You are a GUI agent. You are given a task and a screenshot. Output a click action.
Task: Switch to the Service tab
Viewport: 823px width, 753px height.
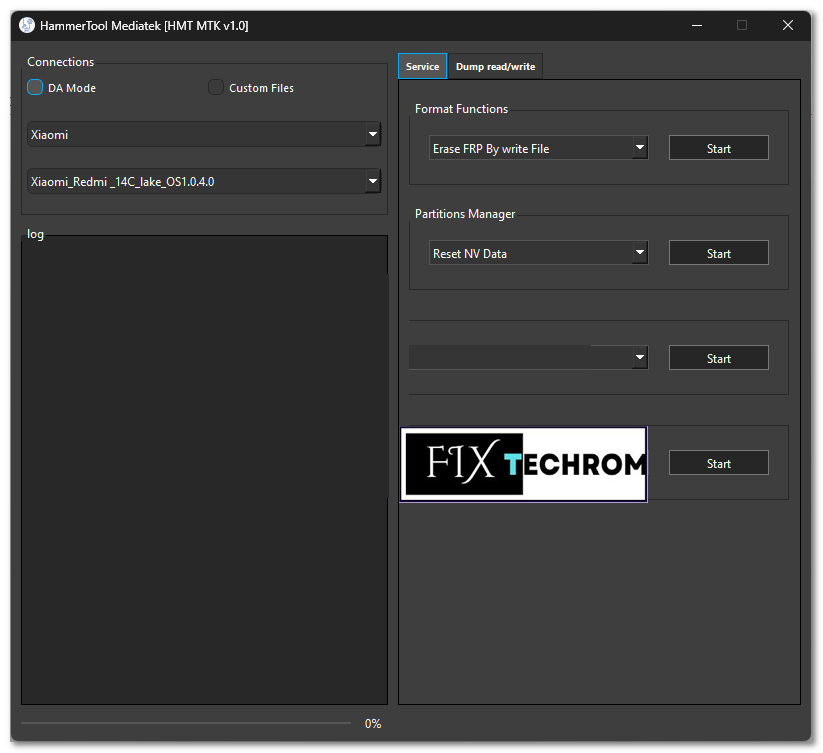tap(423, 67)
